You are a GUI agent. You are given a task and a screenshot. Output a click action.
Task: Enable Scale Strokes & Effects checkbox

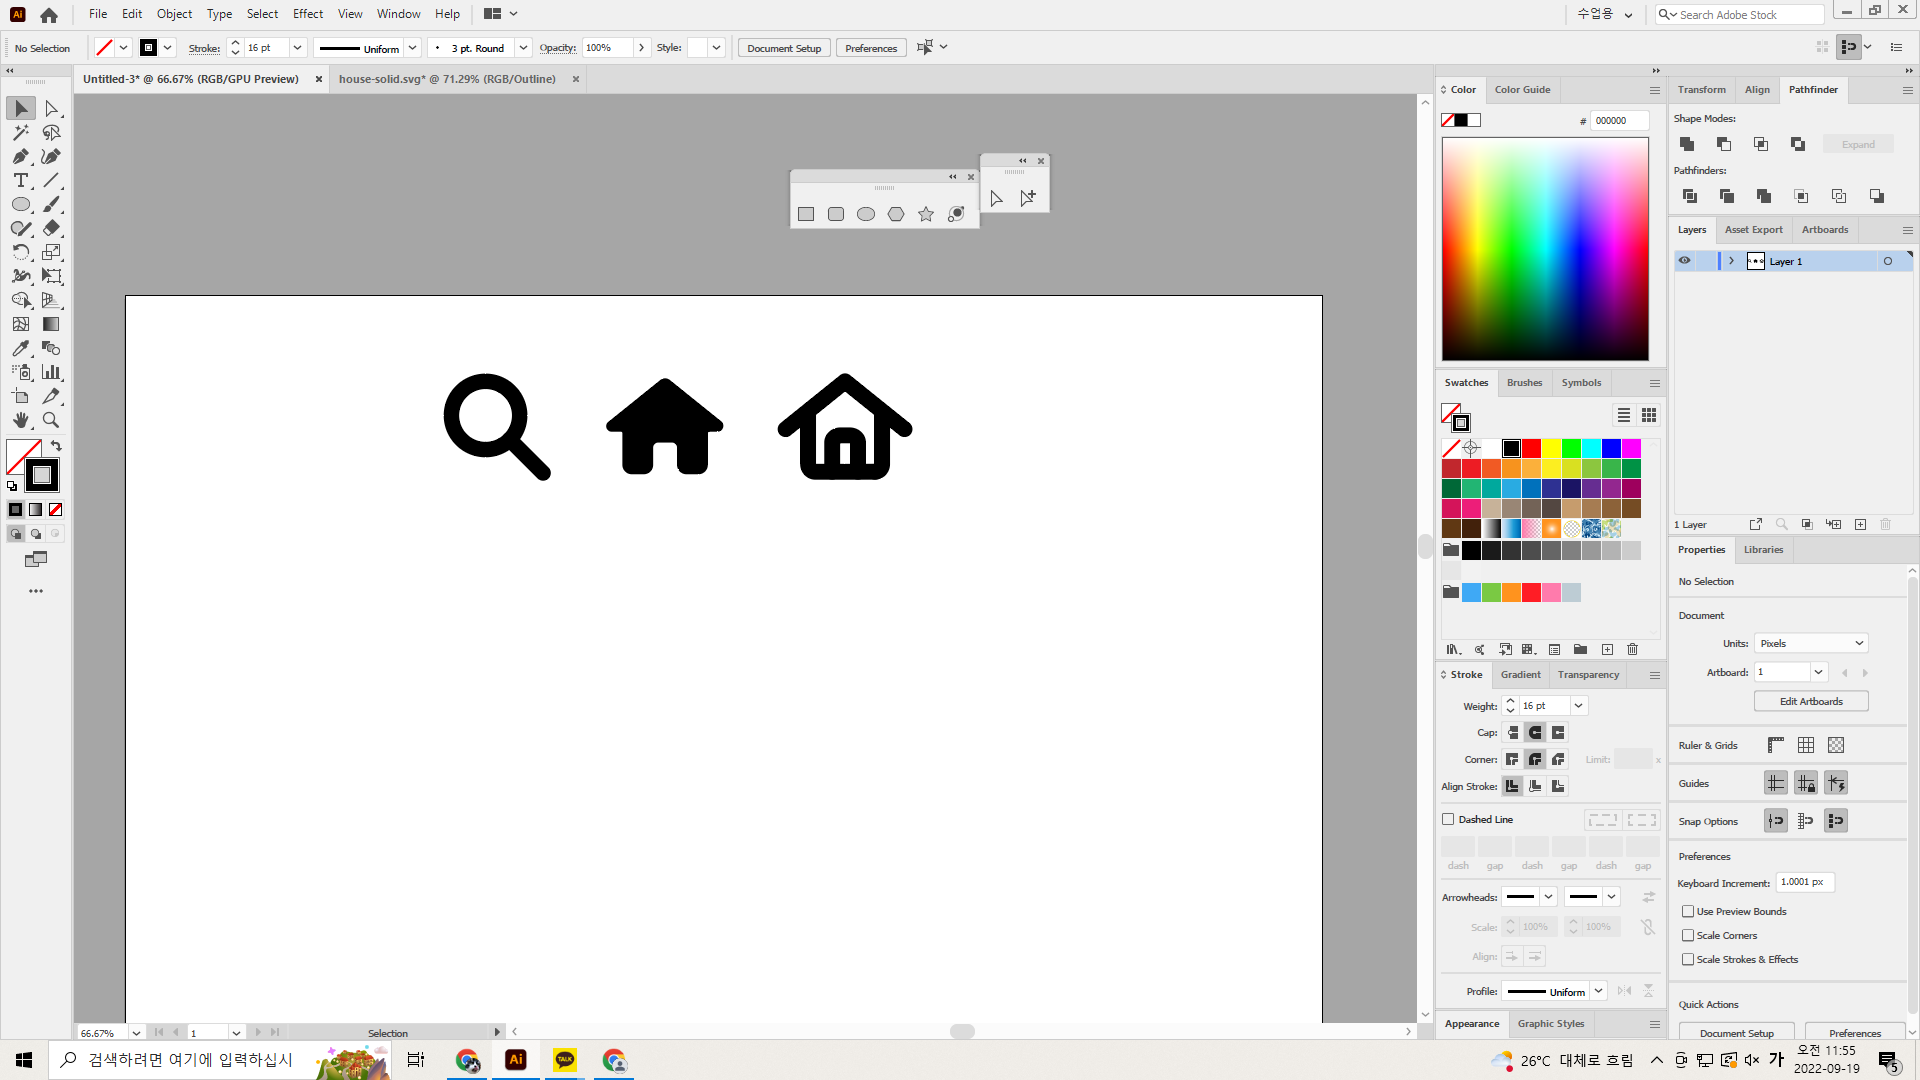click(1688, 959)
